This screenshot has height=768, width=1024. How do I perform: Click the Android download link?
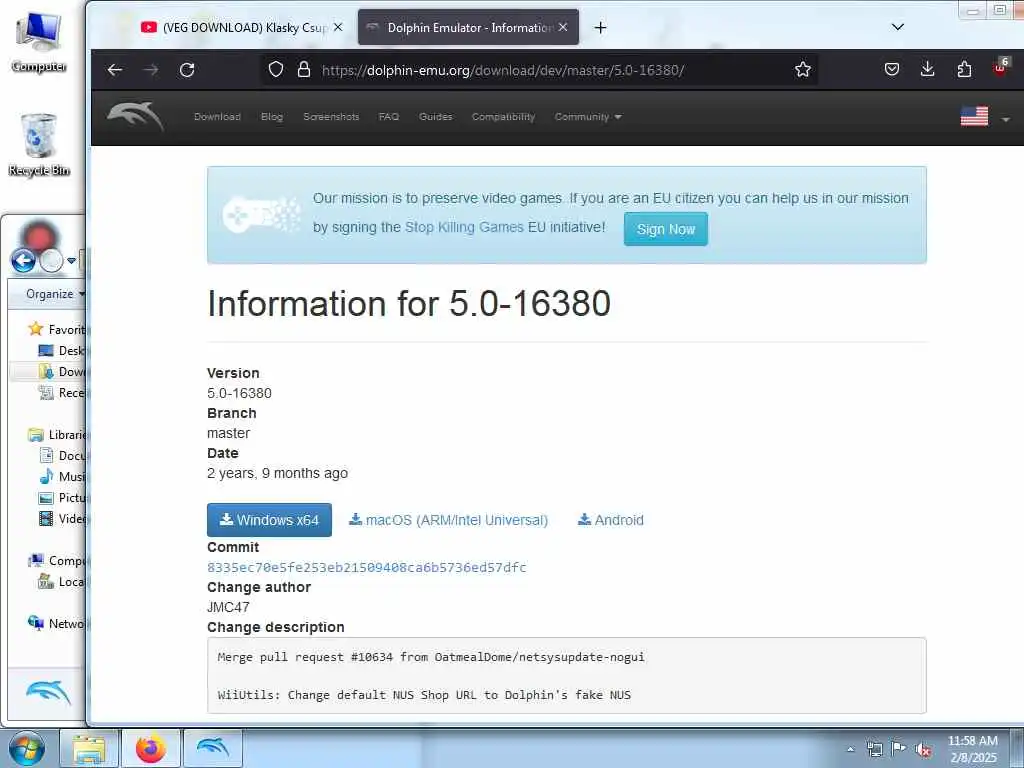tap(611, 520)
